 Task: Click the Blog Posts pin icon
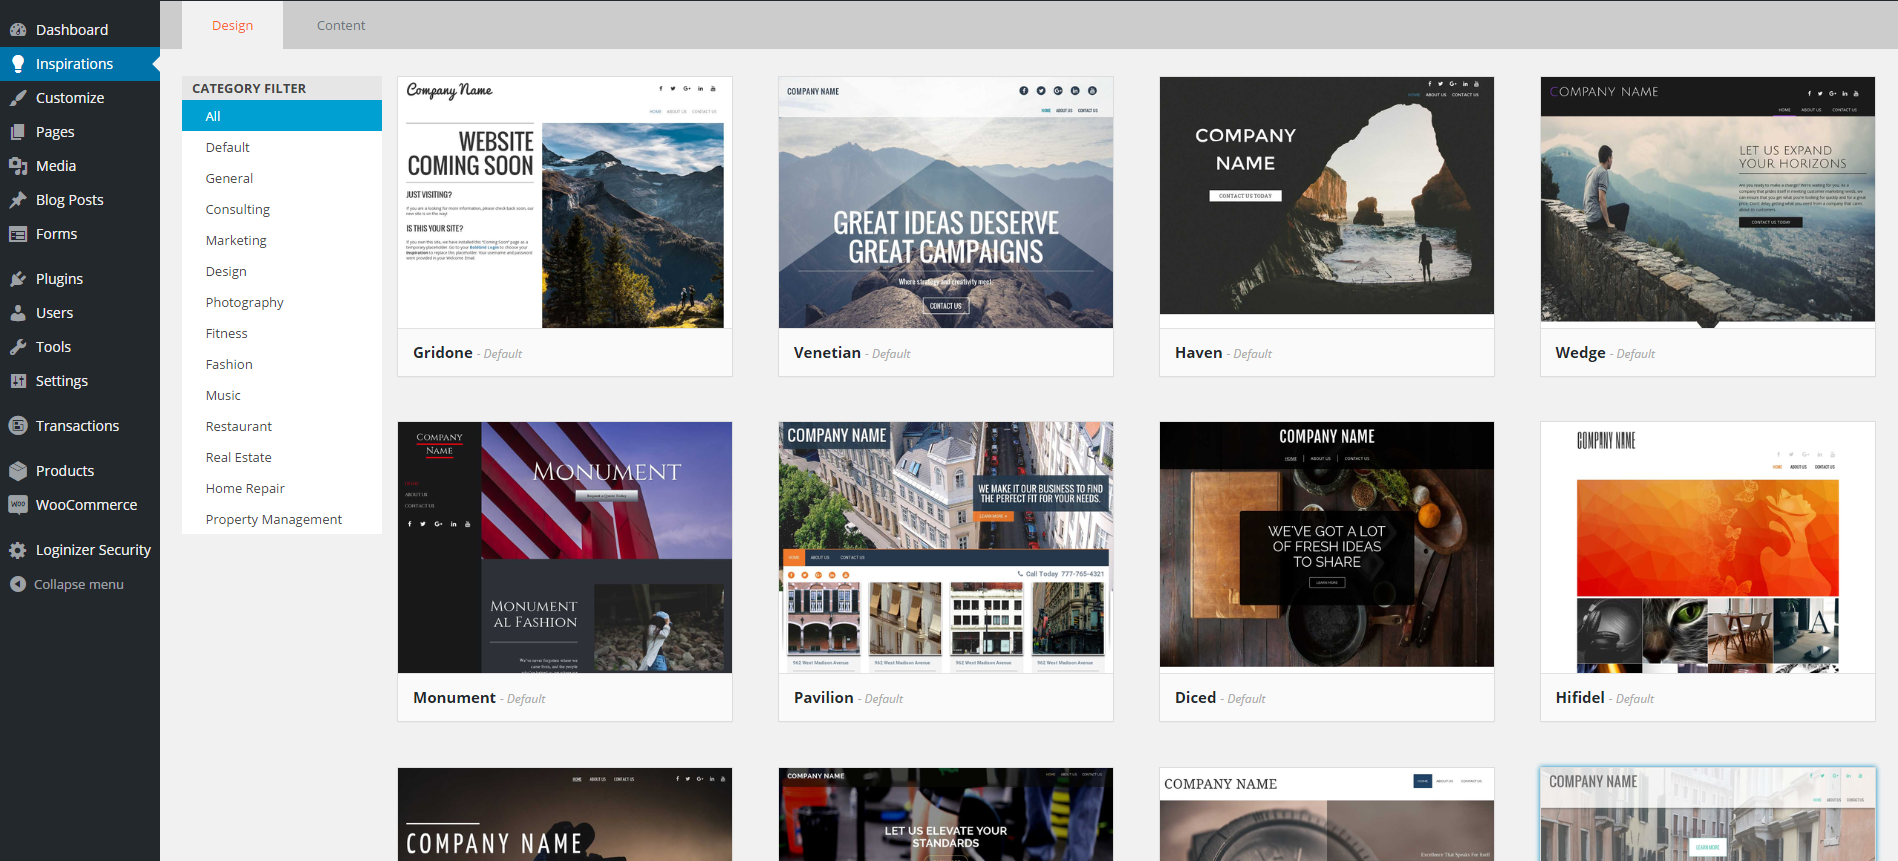[18, 200]
